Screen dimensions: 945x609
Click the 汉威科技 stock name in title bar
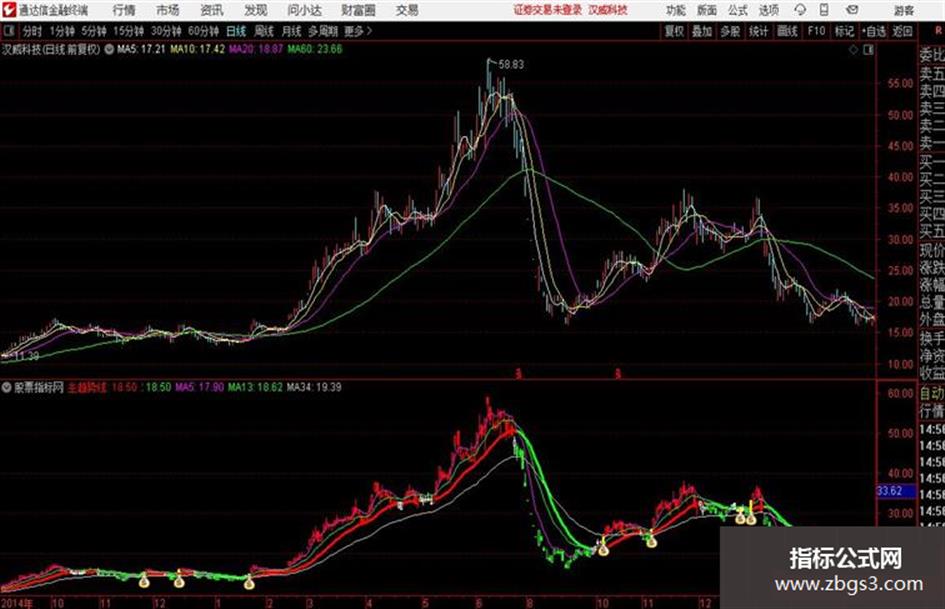click(608, 10)
